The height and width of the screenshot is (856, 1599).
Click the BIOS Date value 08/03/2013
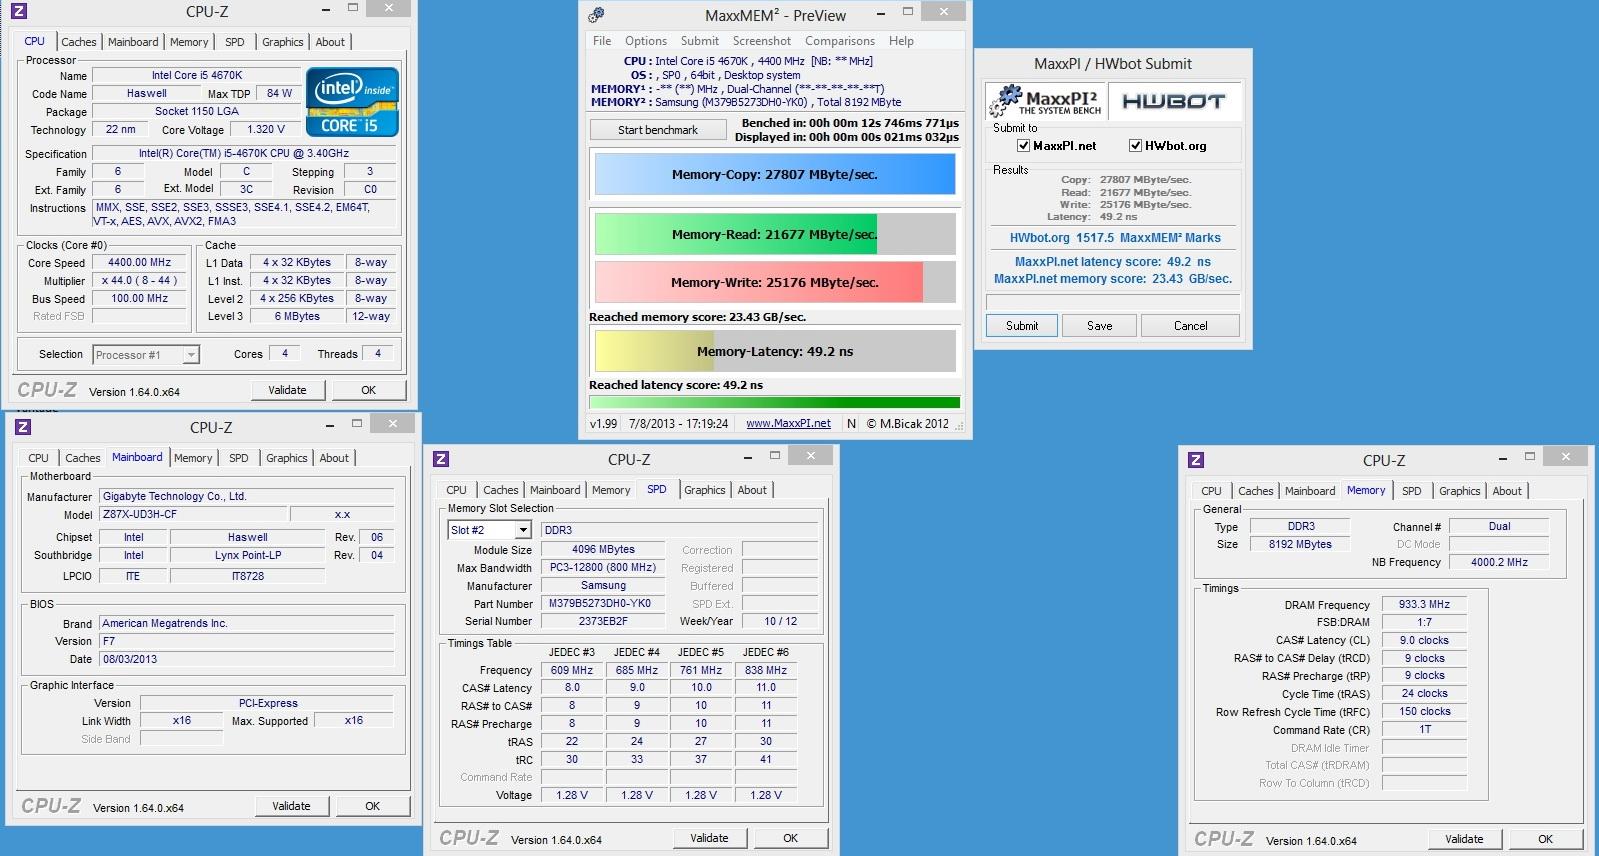(x=246, y=659)
